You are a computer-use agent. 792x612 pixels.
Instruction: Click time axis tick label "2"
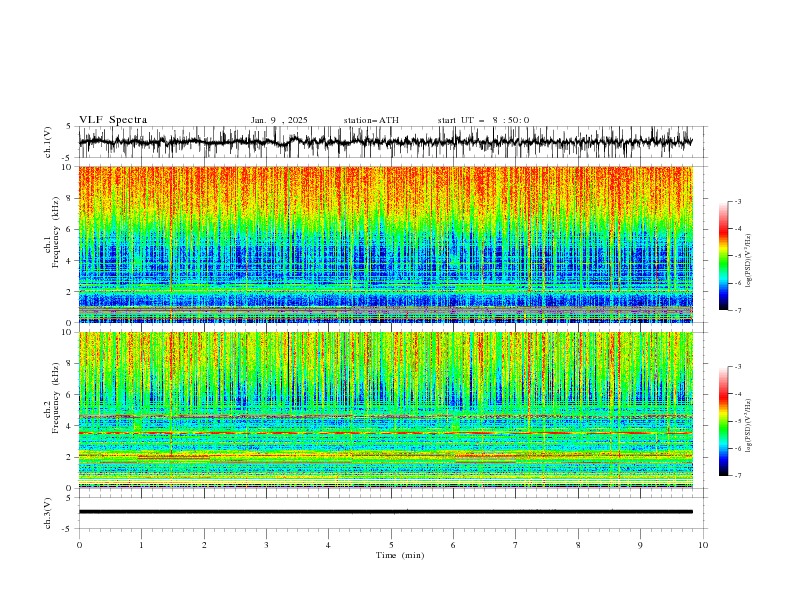point(204,545)
